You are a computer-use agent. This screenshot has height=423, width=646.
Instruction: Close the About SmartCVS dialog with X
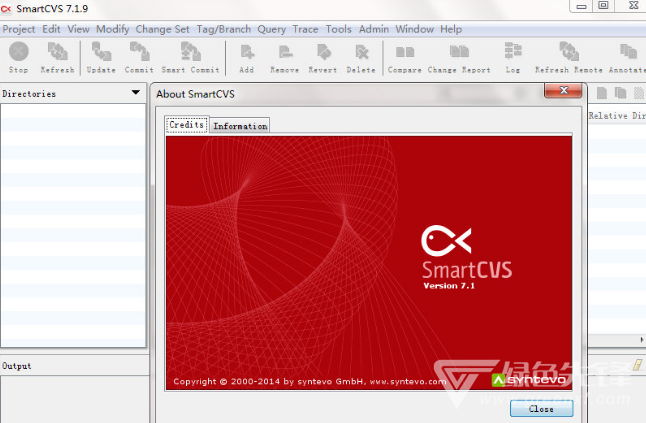pyautogui.click(x=563, y=91)
